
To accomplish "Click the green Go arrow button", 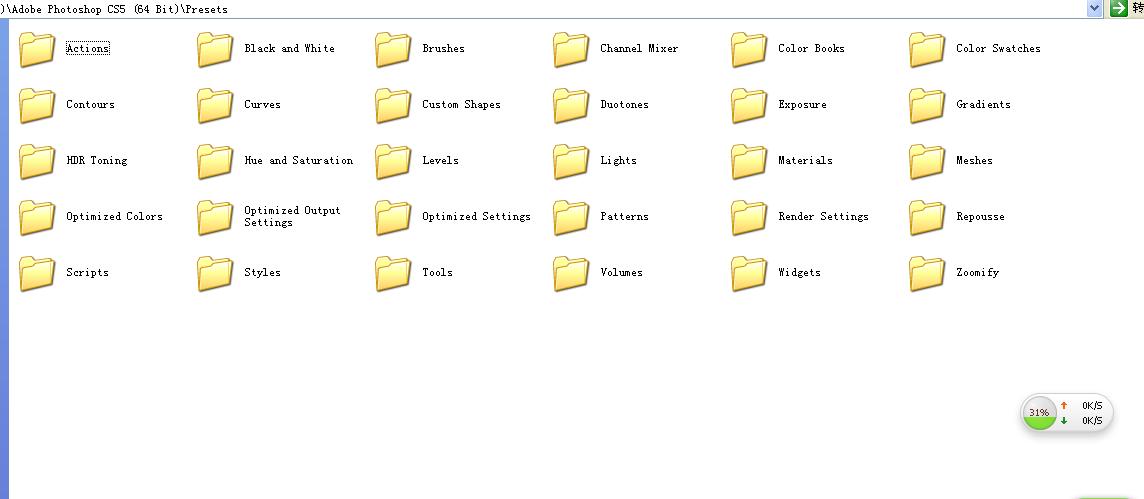I will click(1118, 8).
